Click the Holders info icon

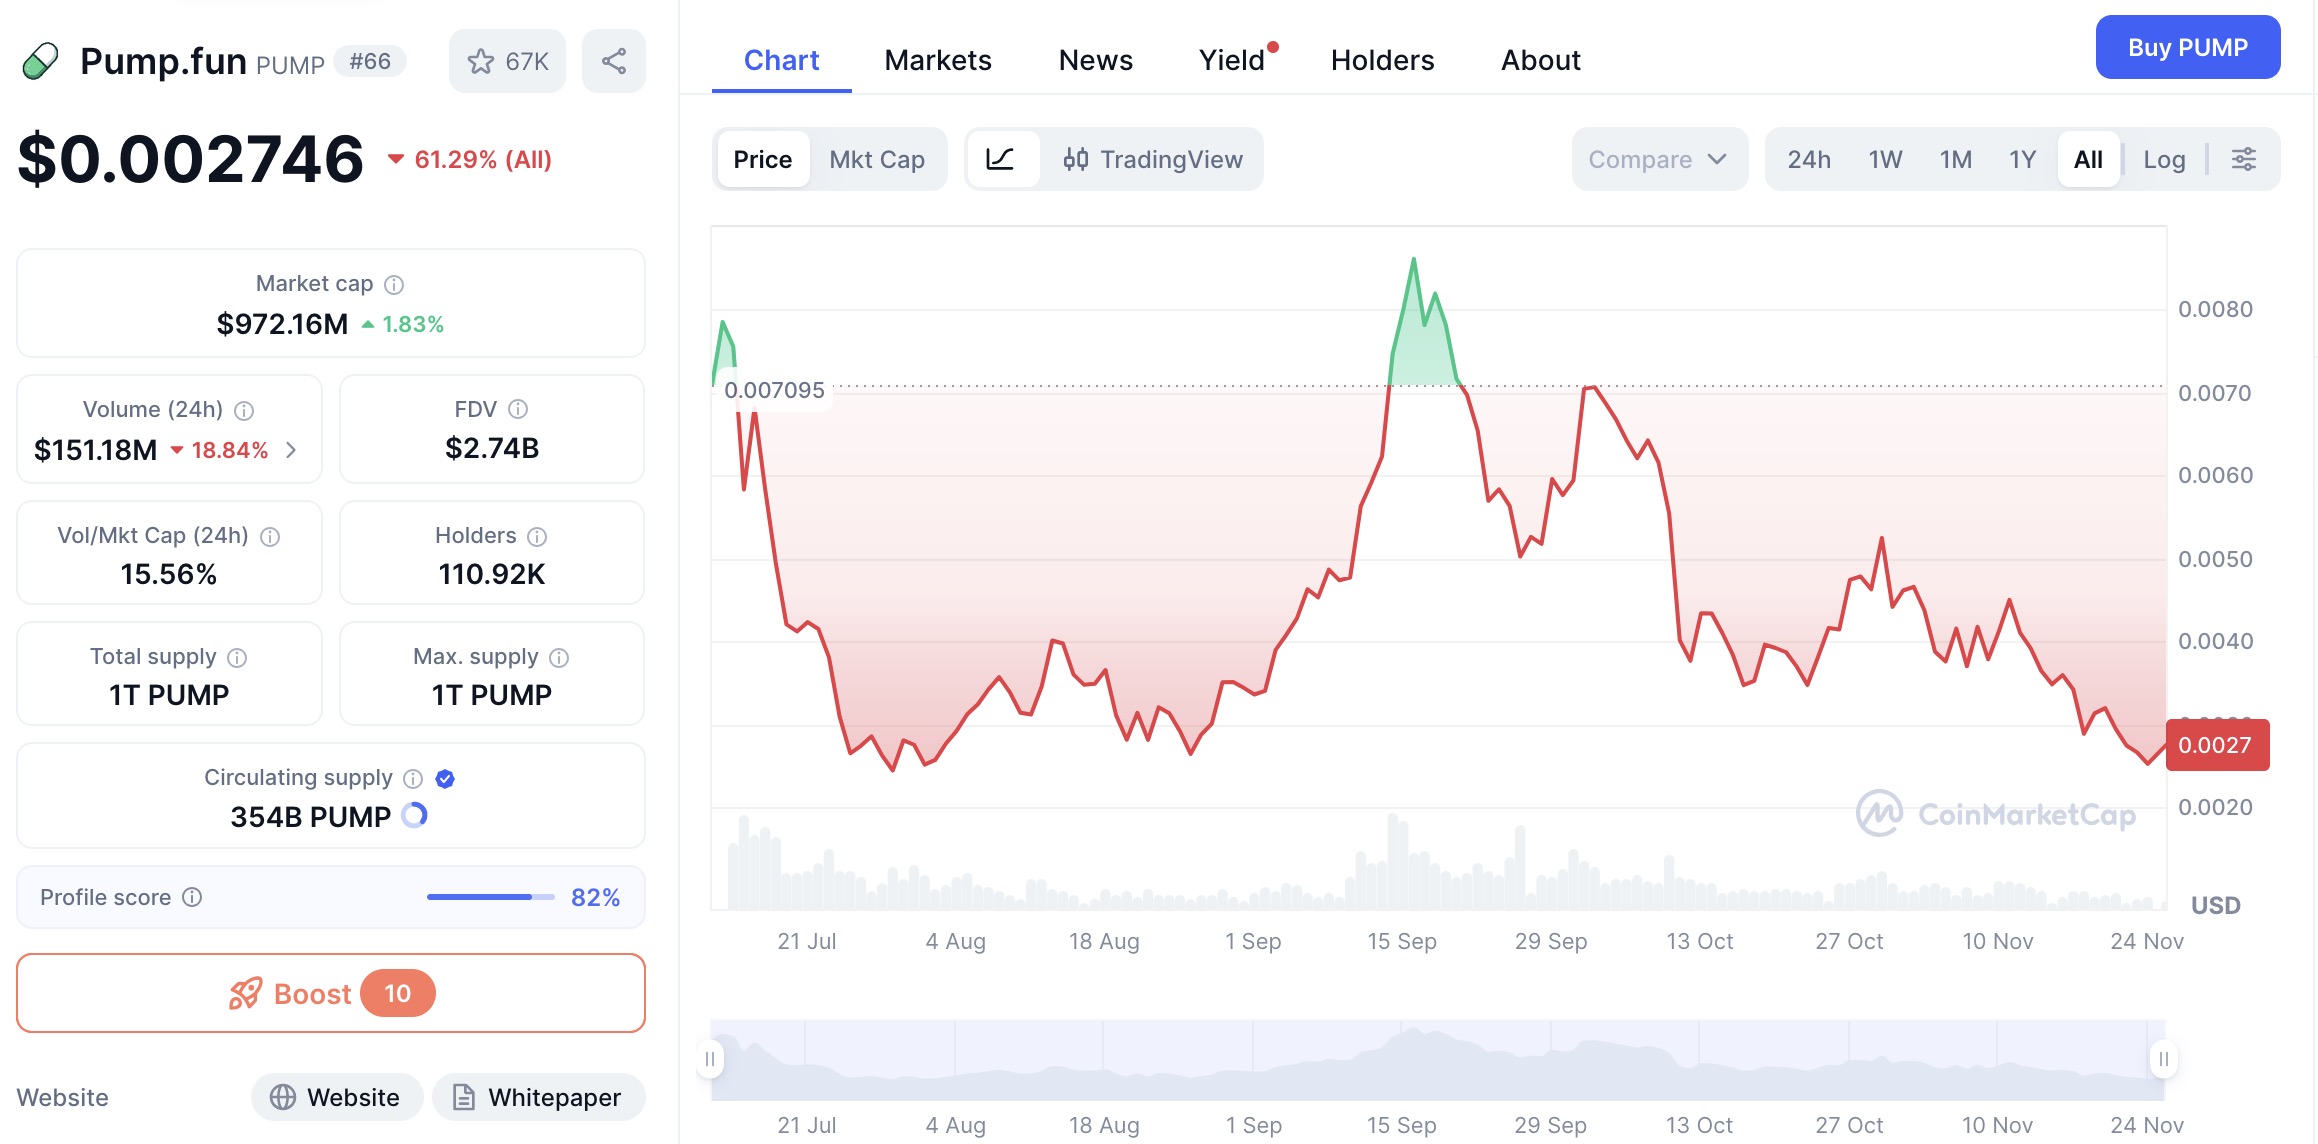click(537, 537)
